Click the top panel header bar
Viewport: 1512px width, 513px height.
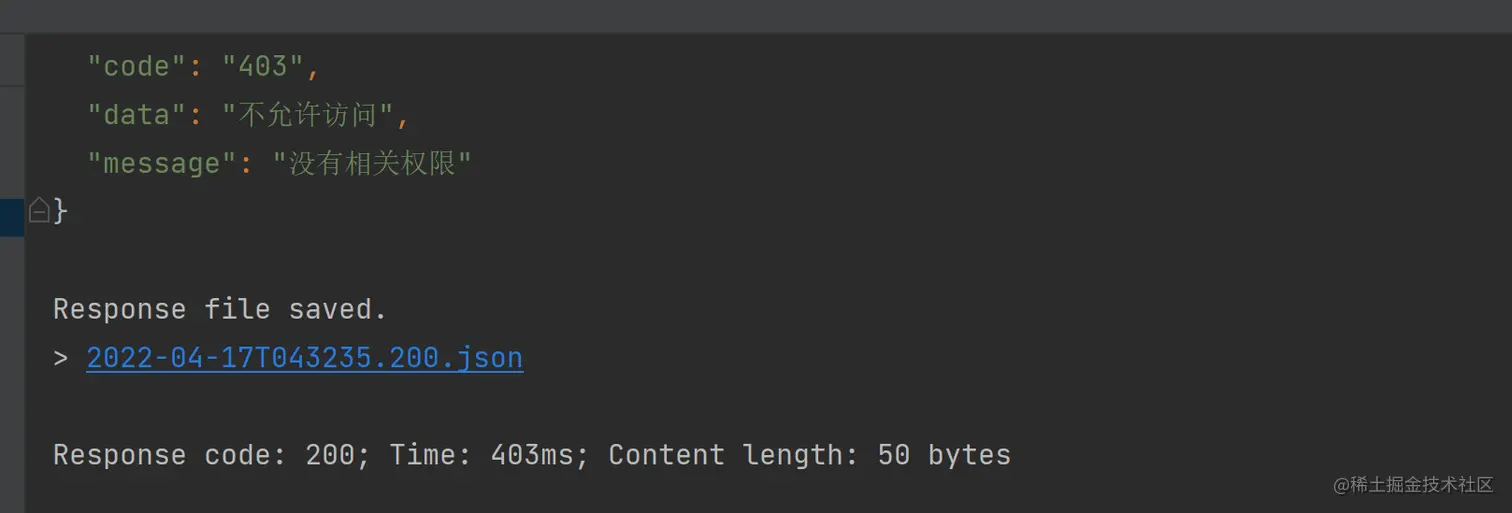pos(756,16)
